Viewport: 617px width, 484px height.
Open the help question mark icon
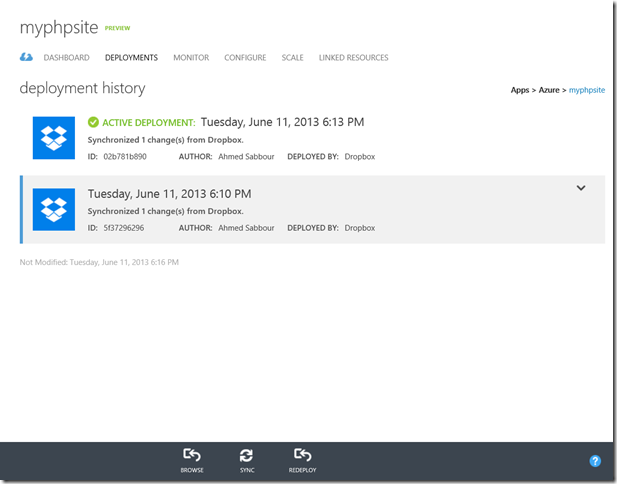pyautogui.click(x=595, y=461)
